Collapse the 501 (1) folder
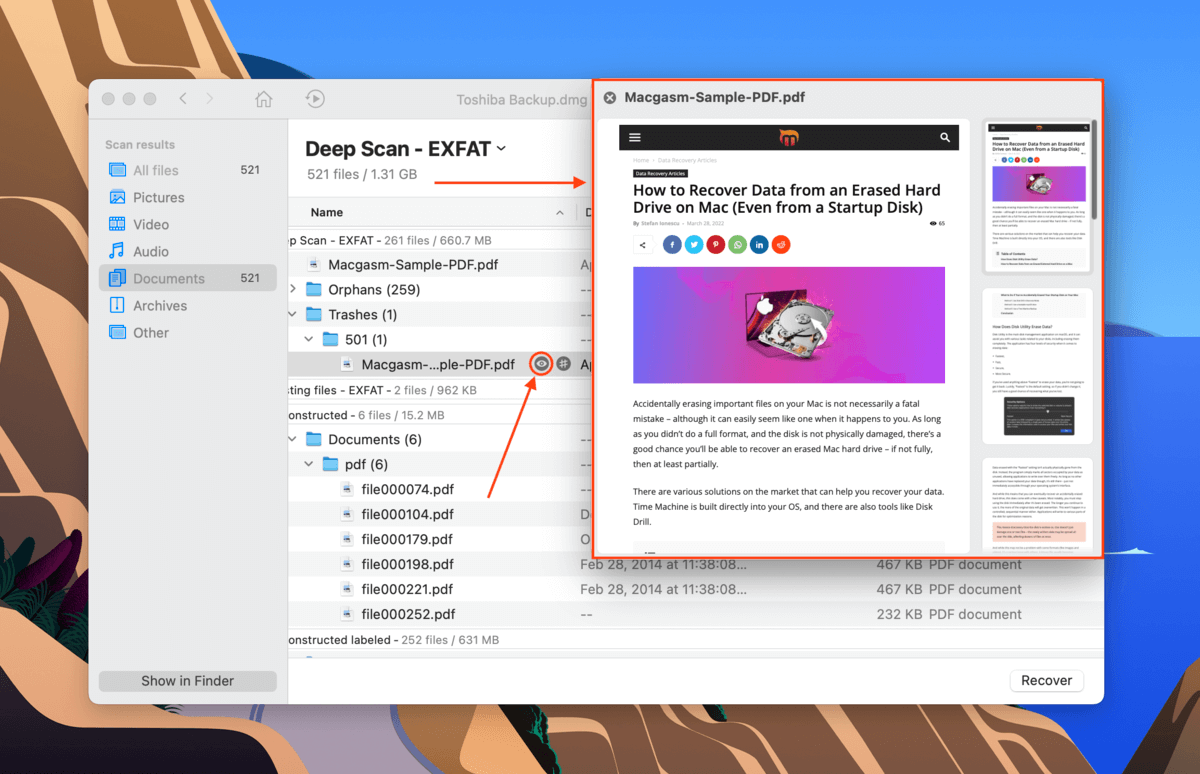The width and height of the screenshot is (1200, 774). click(309, 339)
